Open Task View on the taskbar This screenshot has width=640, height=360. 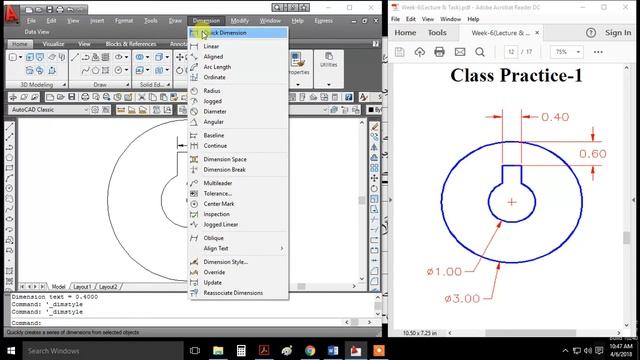click(x=195, y=351)
